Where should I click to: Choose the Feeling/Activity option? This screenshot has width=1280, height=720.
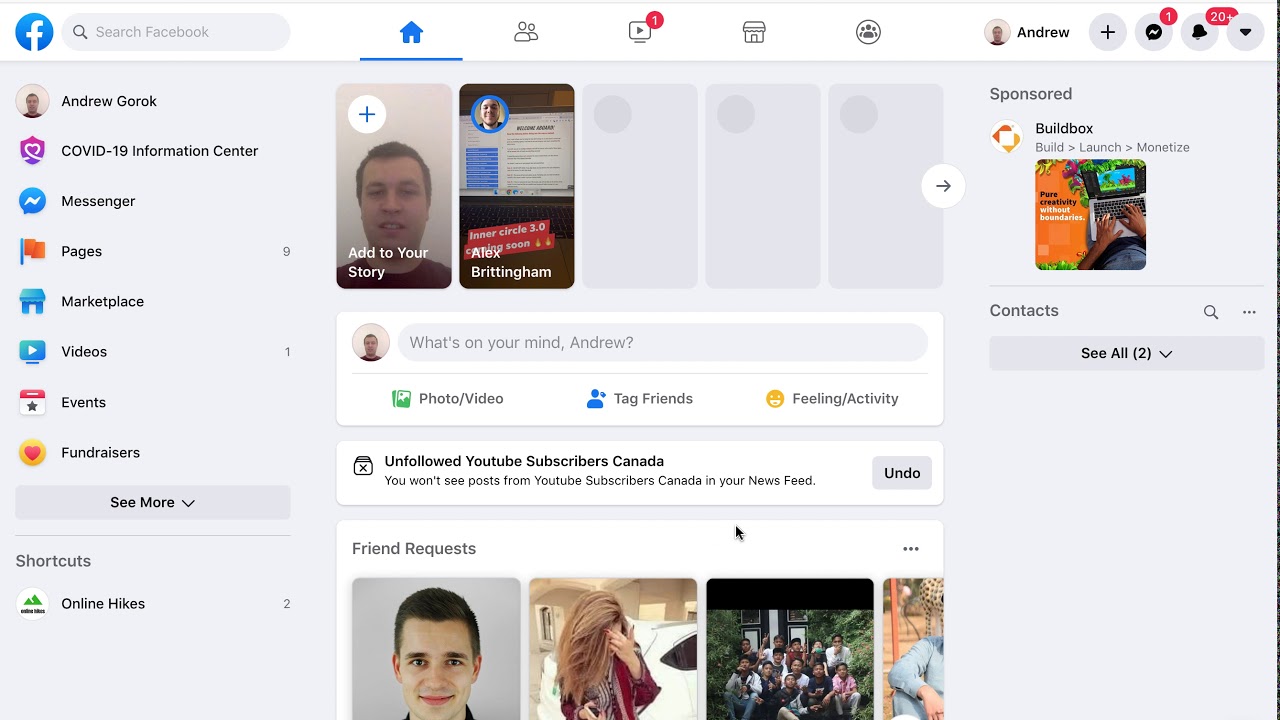[832, 398]
